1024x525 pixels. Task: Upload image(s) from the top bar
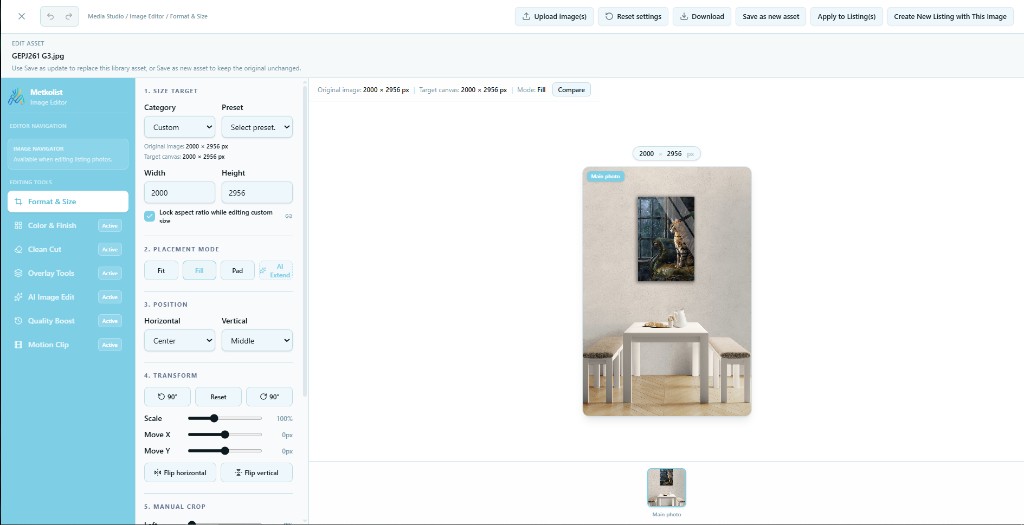coord(554,16)
